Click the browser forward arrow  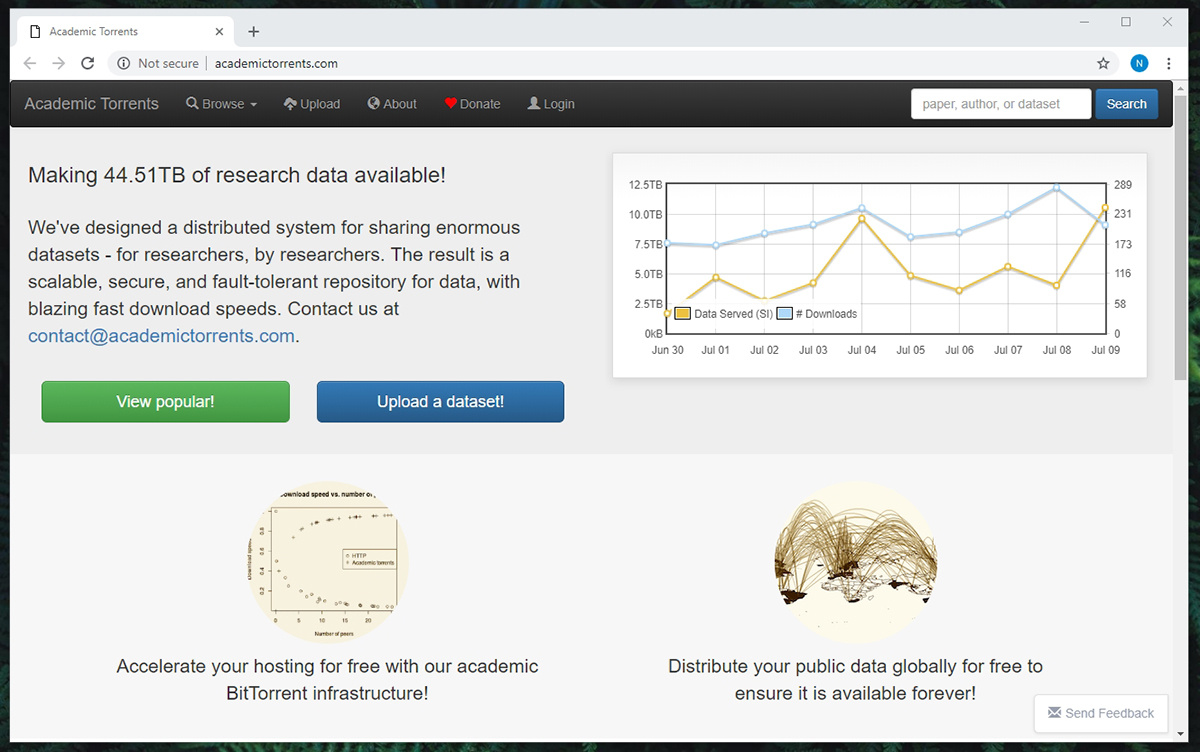pyautogui.click(x=59, y=63)
